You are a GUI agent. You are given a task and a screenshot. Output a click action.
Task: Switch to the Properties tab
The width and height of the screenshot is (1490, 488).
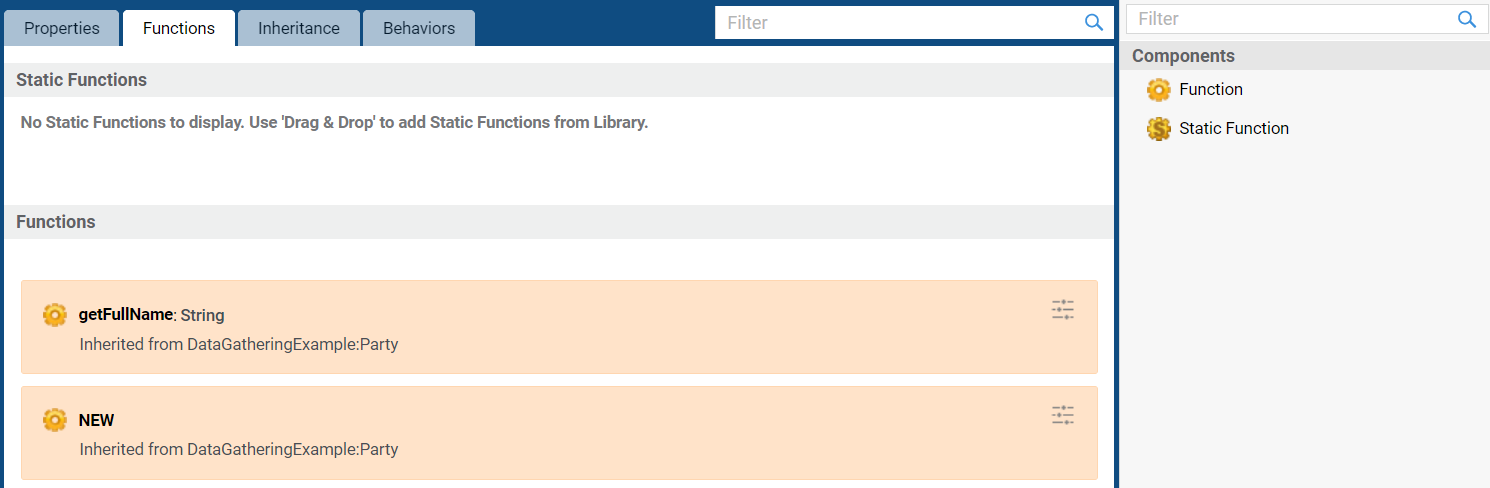pyautogui.click(x=62, y=28)
